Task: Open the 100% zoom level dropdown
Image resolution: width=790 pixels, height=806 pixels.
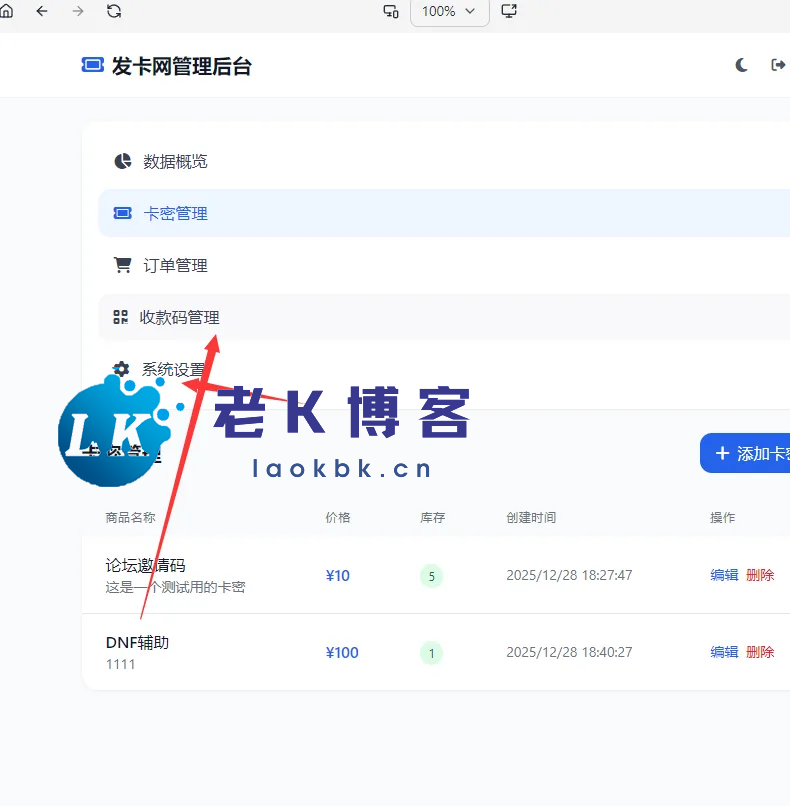Action: [449, 11]
